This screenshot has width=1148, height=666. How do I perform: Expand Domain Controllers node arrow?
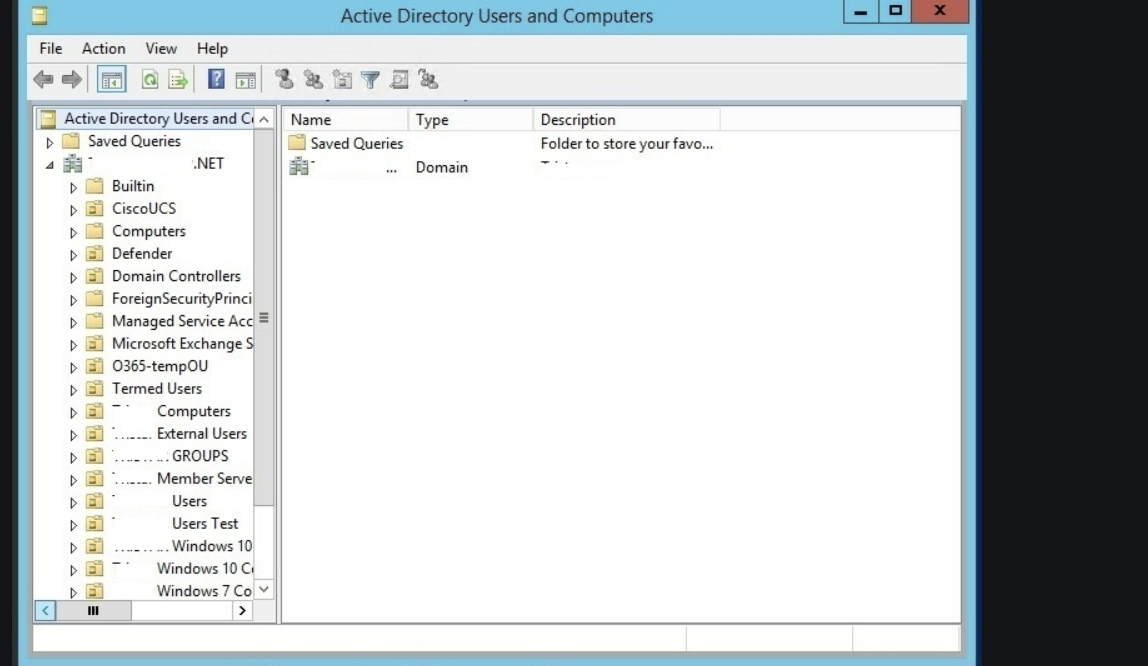(x=73, y=277)
